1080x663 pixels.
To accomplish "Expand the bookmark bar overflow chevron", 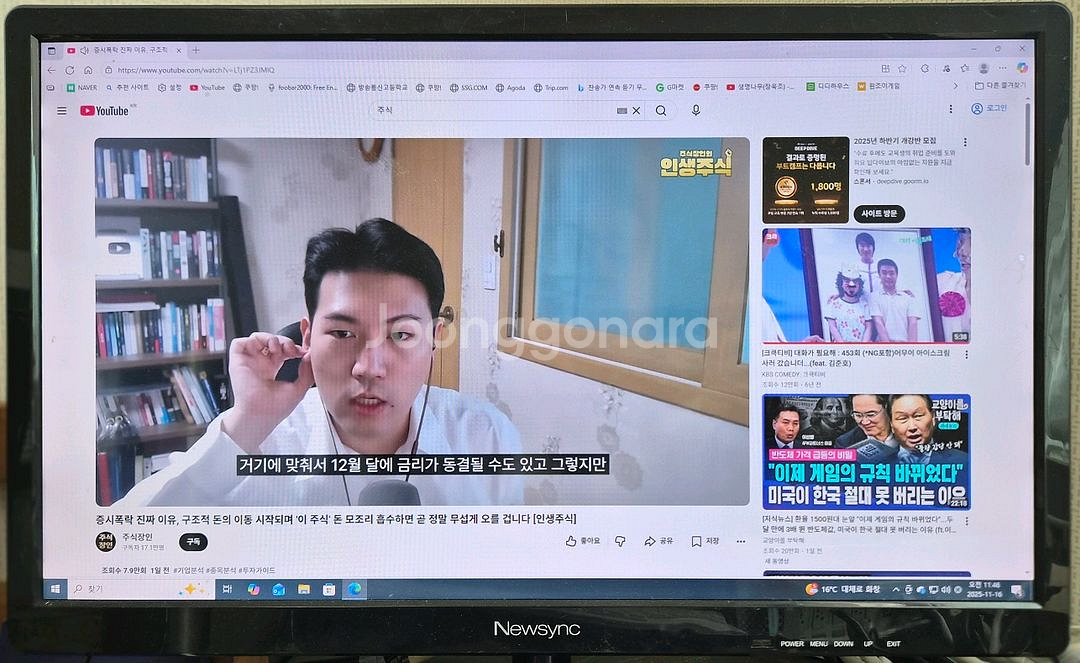I will click(x=955, y=87).
